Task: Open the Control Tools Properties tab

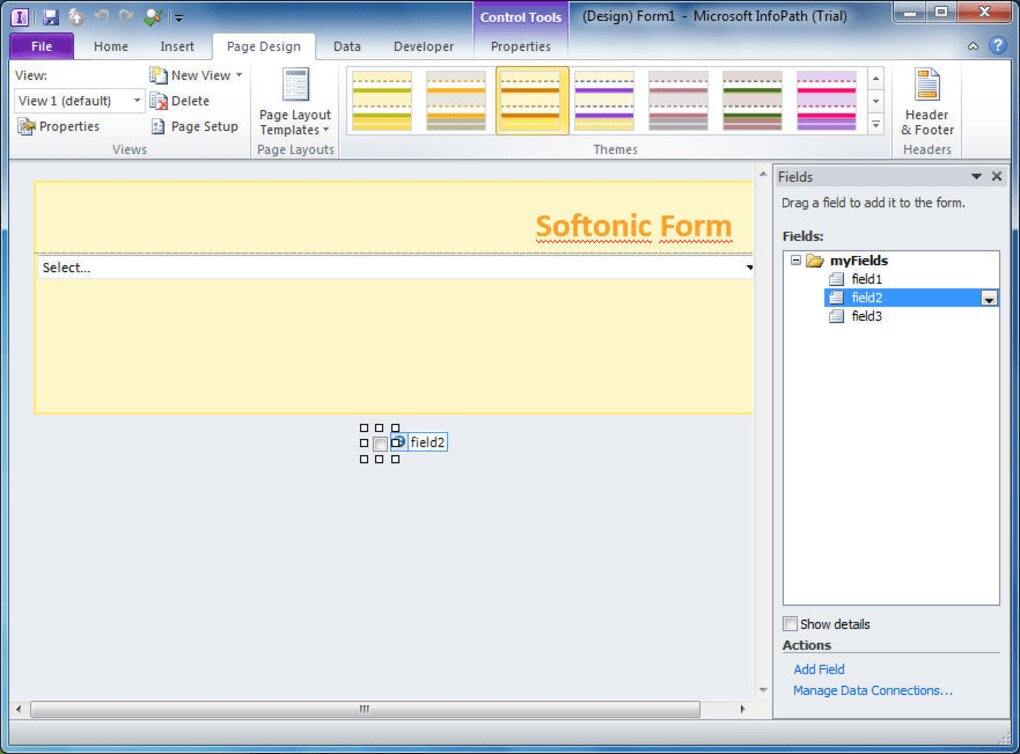Action: (x=520, y=46)
